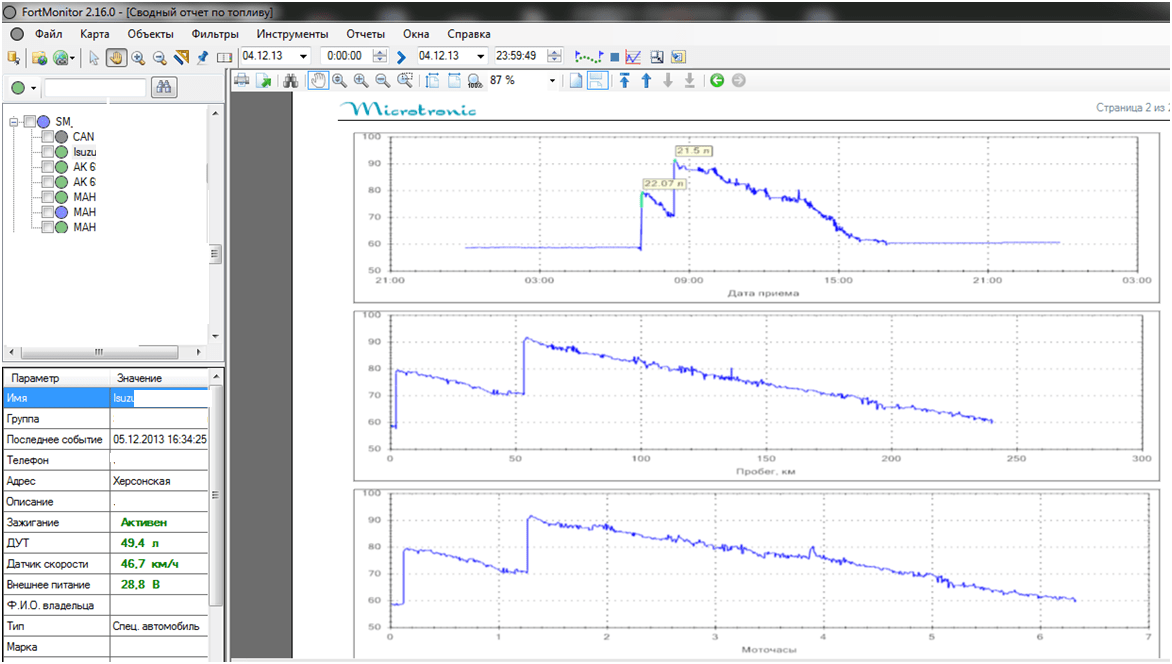The width and height of the screenshot is (1172, 664).
Task: Click the dotted route track icon
Action: (x=589, y=57)
